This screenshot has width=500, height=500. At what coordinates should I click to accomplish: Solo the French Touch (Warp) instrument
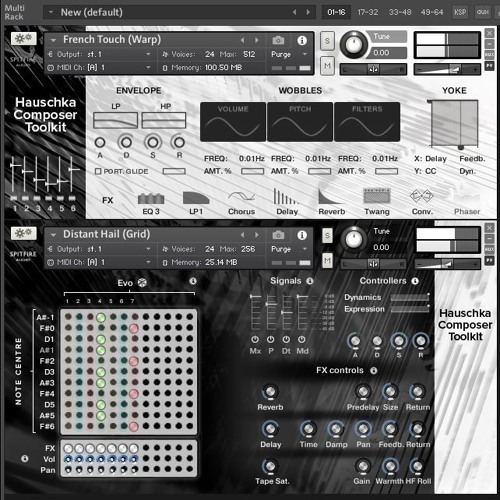point(327,41)
